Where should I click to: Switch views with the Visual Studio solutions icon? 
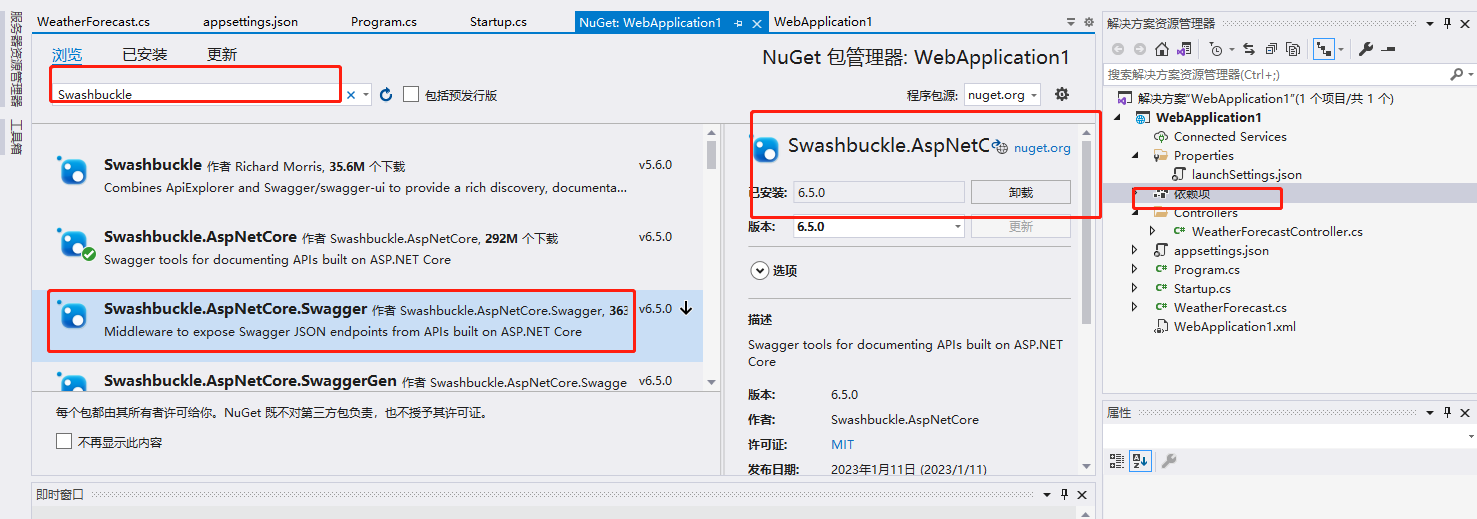pos(1184,49)
